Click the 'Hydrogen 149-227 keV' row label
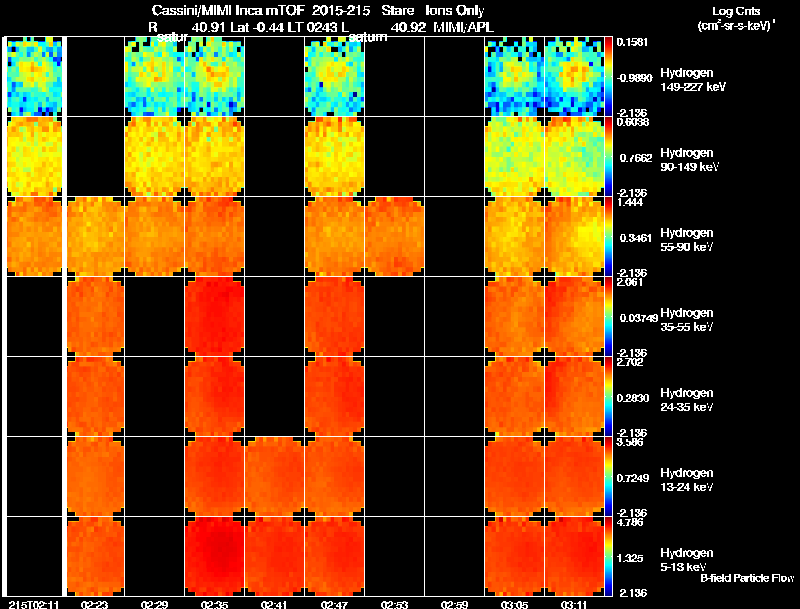This screenshot has width=800, height=609. coord(693,80)
